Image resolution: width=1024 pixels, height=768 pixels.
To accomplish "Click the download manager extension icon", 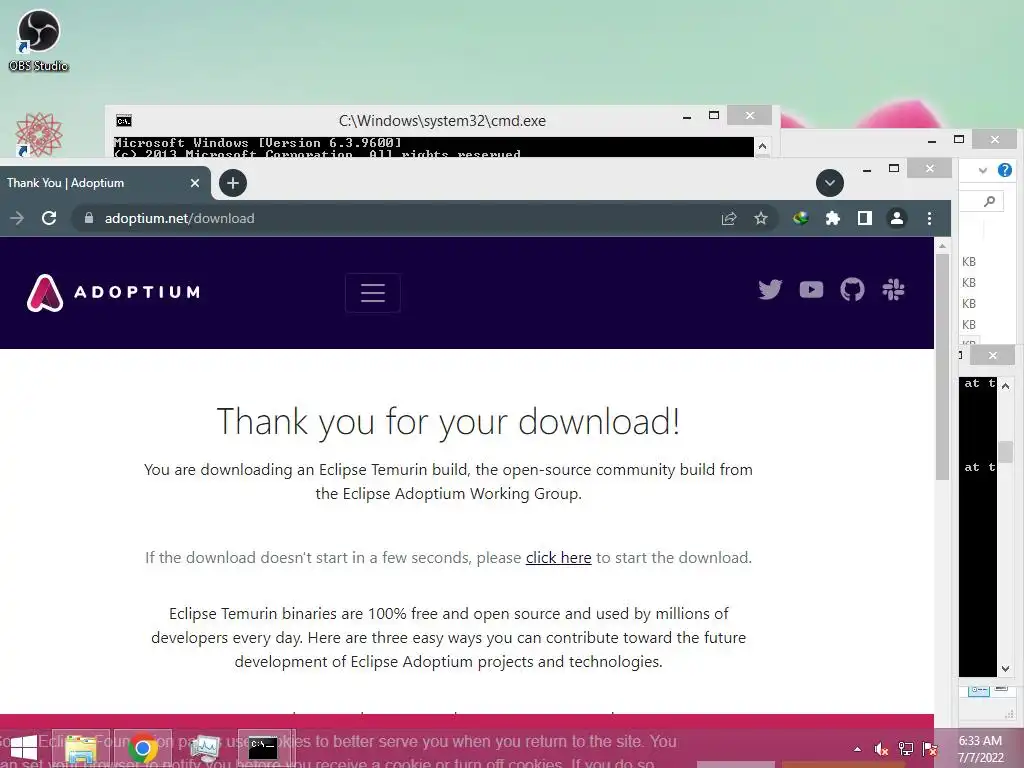I will click(x=801, y=218).
